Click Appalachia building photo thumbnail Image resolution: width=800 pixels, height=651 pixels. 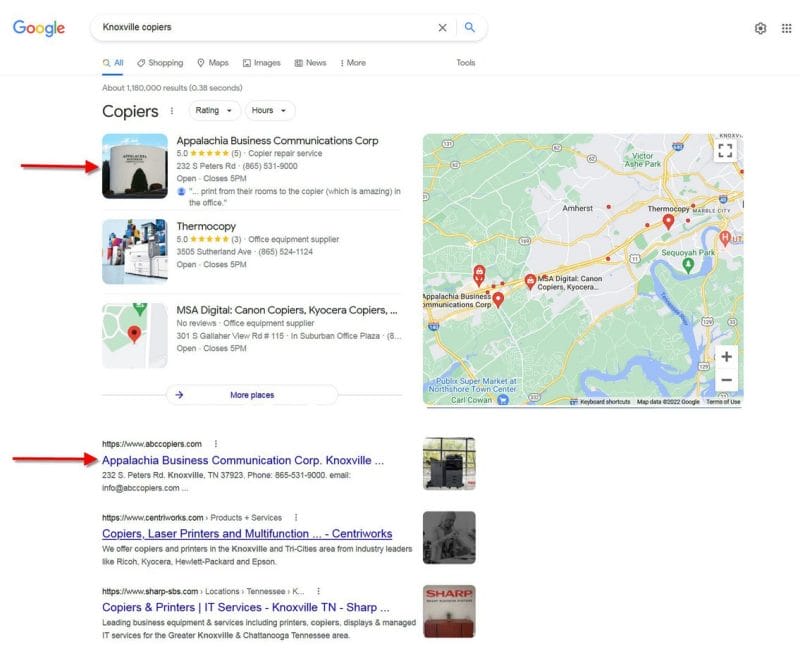135,166
